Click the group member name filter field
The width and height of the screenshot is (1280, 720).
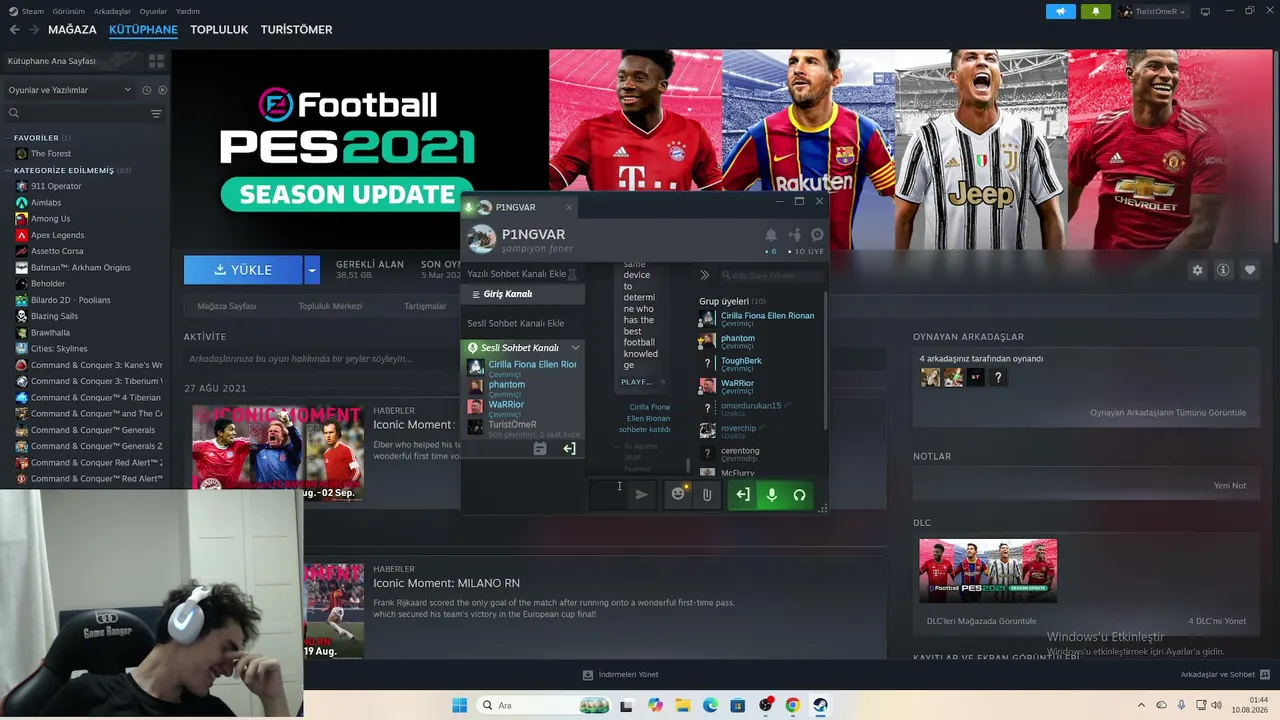pyautogui.click(x=773, y=275)
